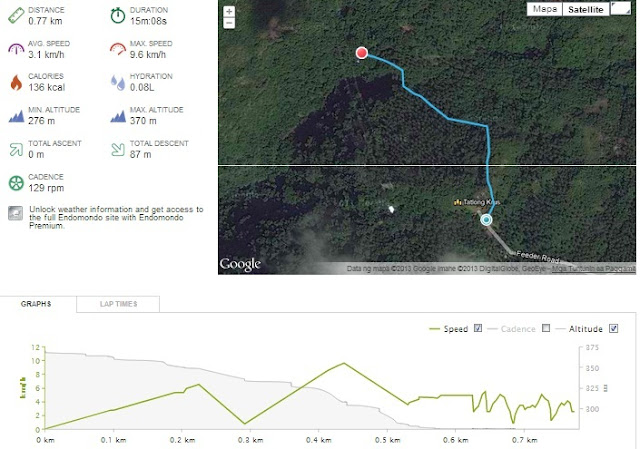Click the duration stopwatch icon

118,15
